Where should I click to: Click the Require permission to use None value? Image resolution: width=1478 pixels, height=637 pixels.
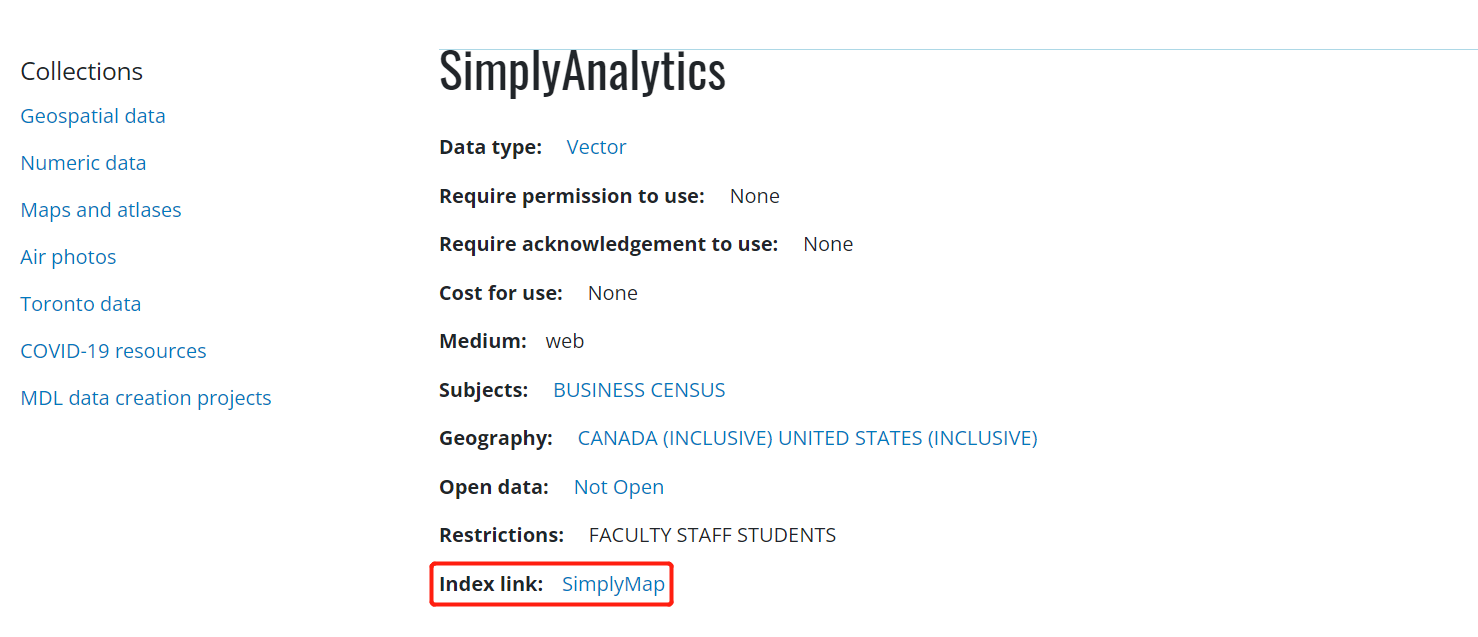click(754, 195)
